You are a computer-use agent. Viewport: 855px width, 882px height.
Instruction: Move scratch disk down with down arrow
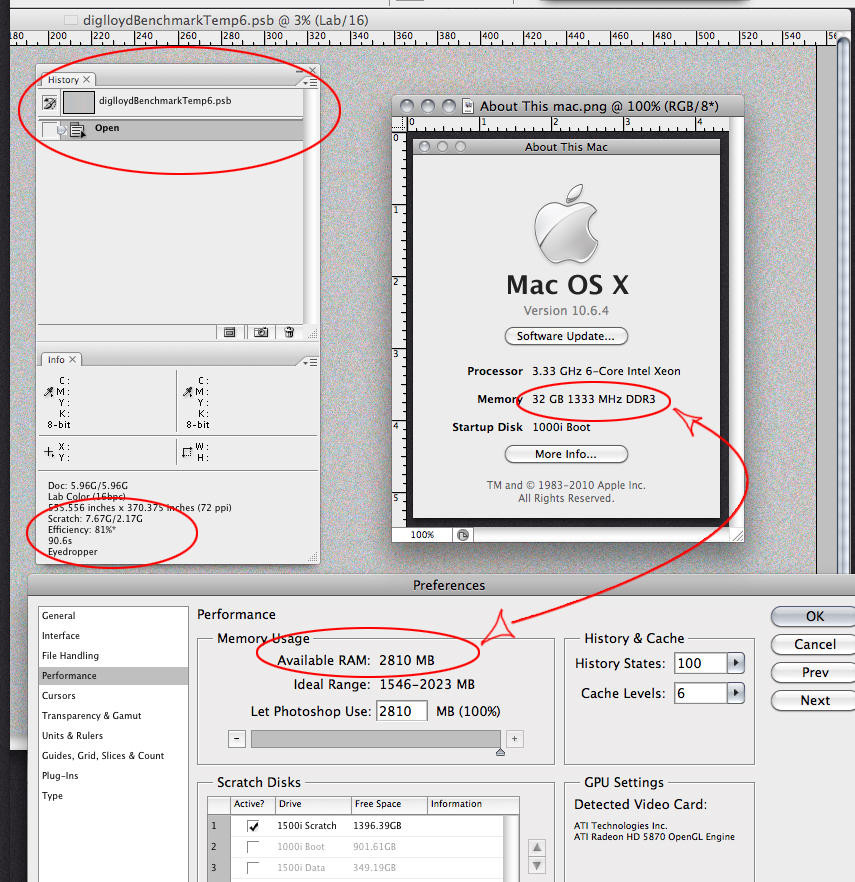(537, 866)
